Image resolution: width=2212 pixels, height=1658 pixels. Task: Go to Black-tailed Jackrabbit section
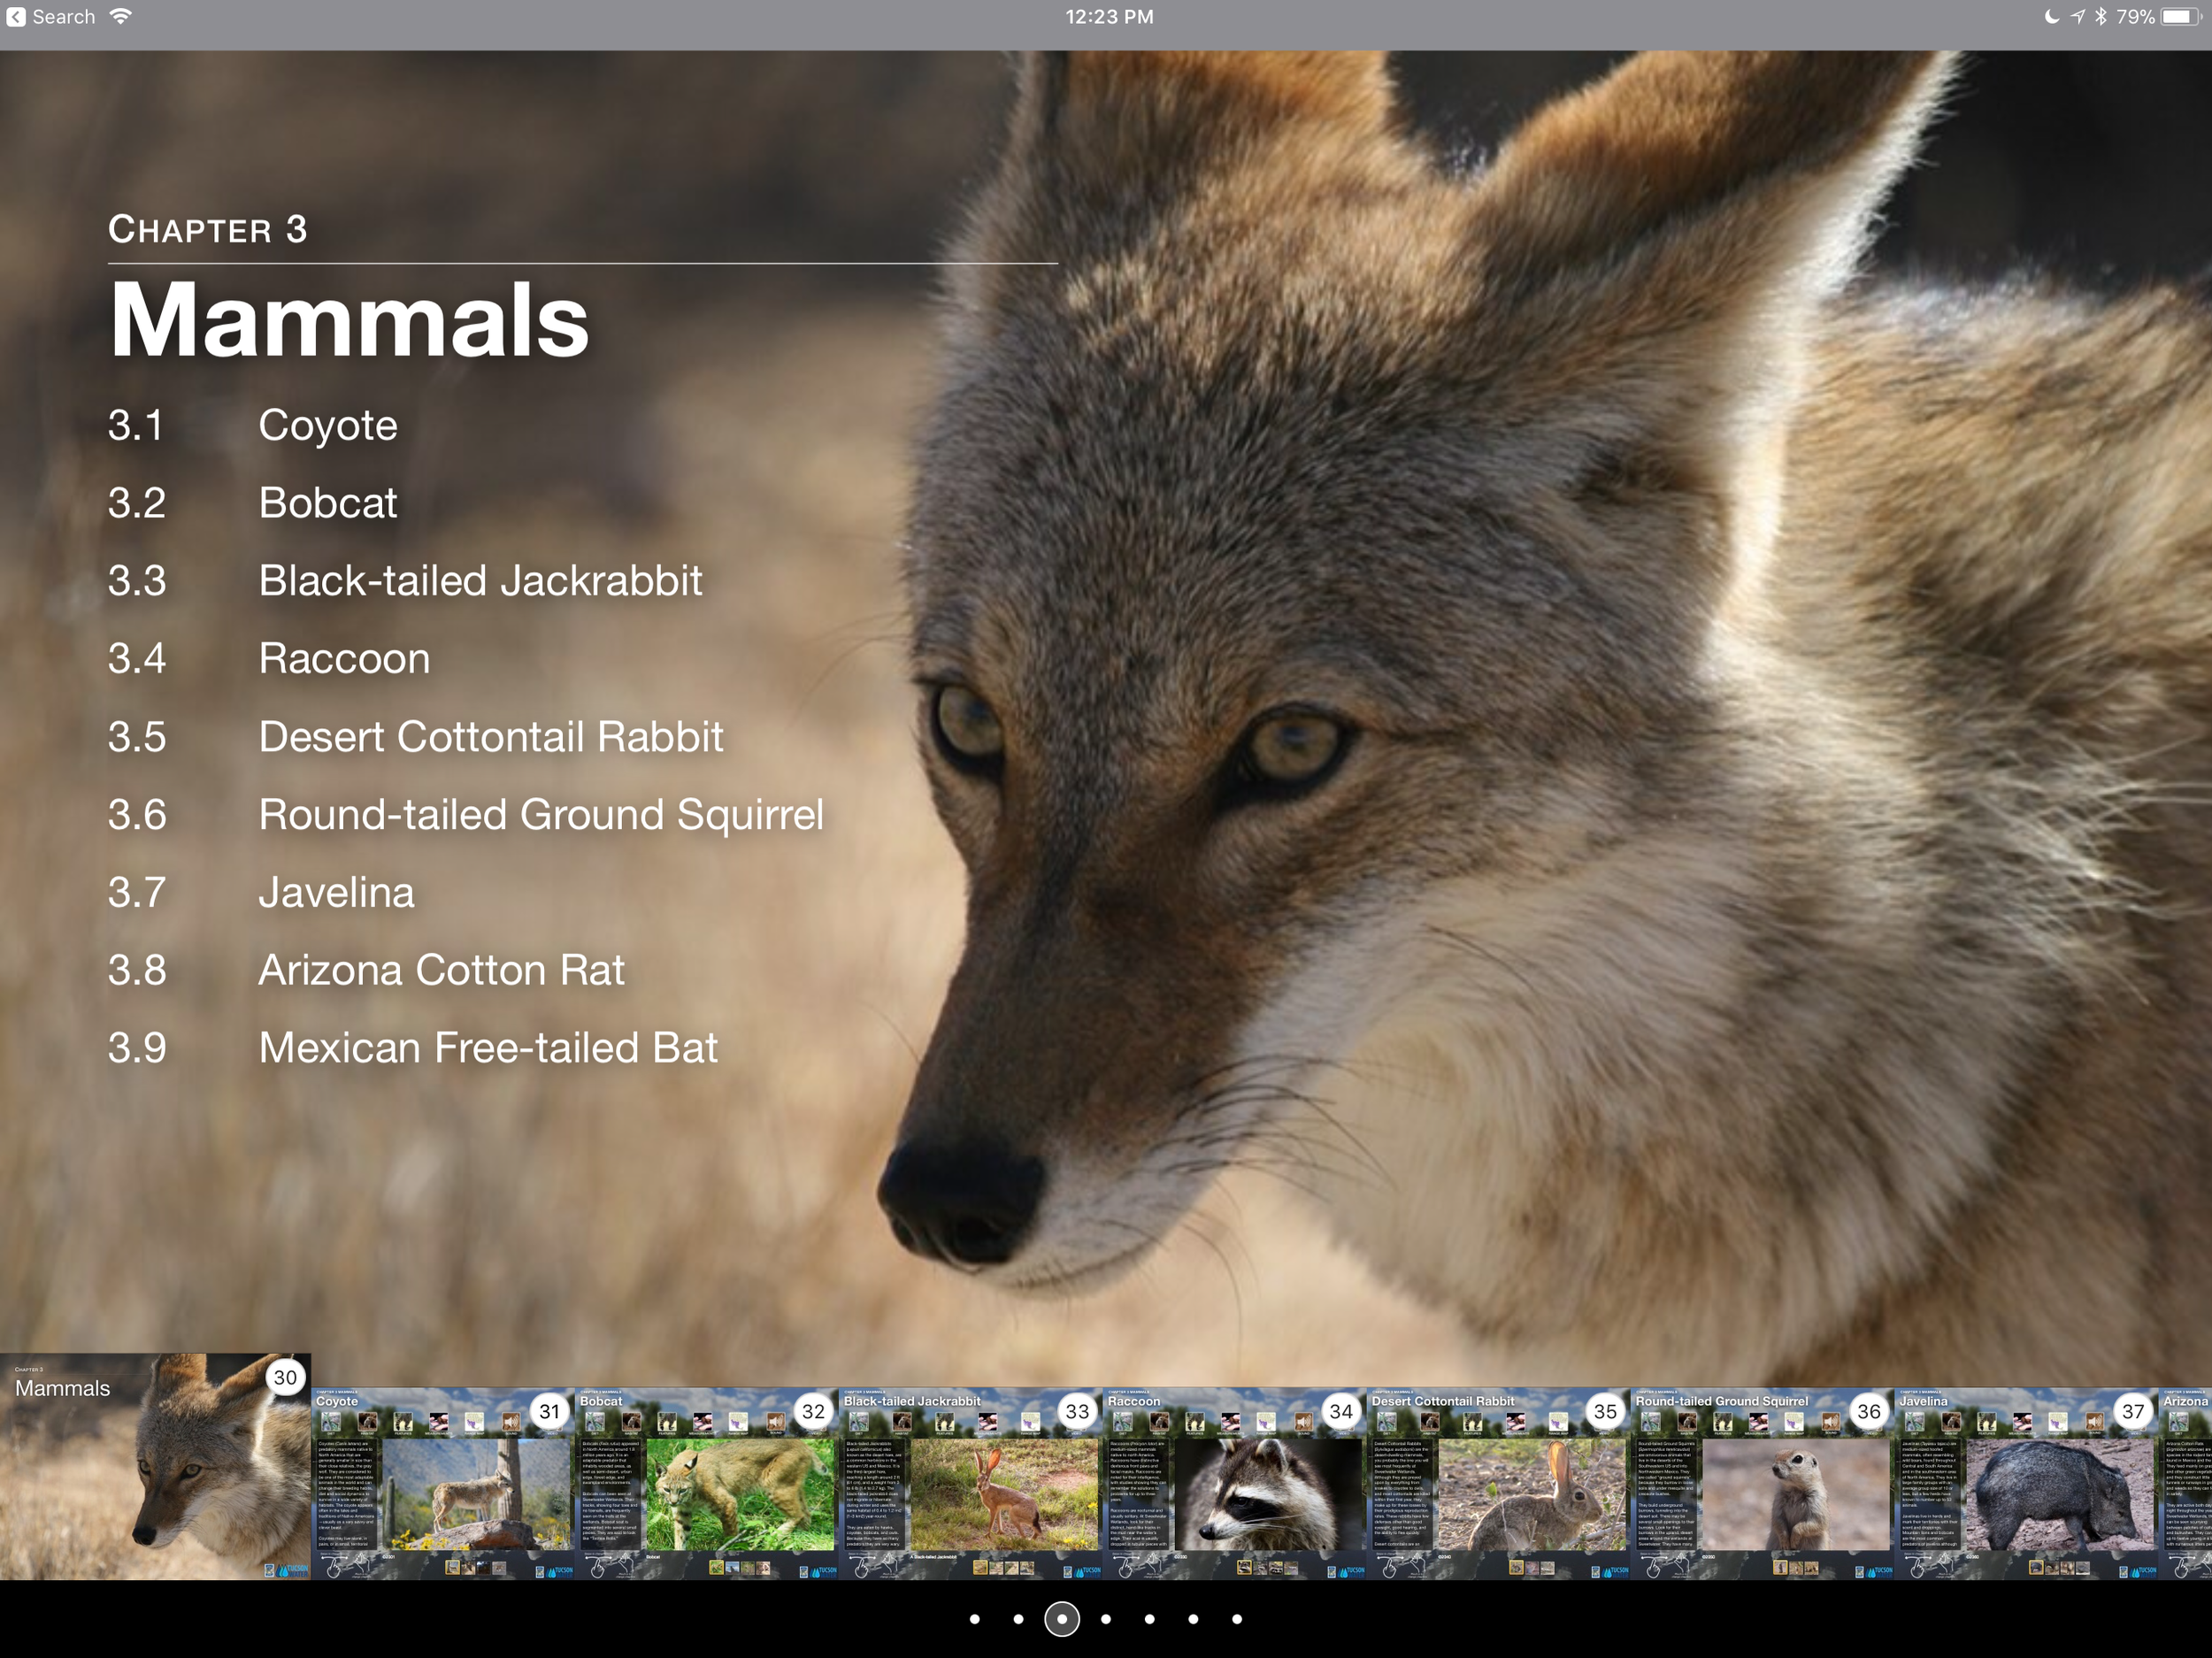(x=480, y=581)
